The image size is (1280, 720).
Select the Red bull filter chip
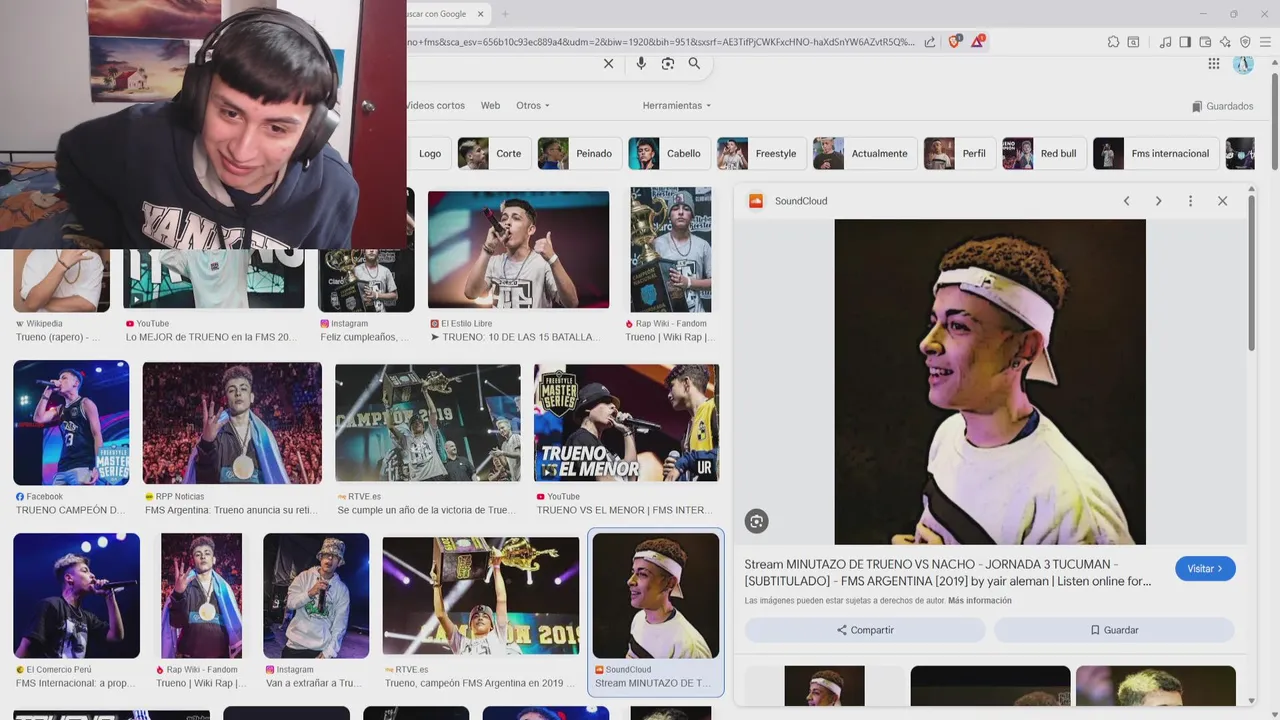(x=1043, y=153)
